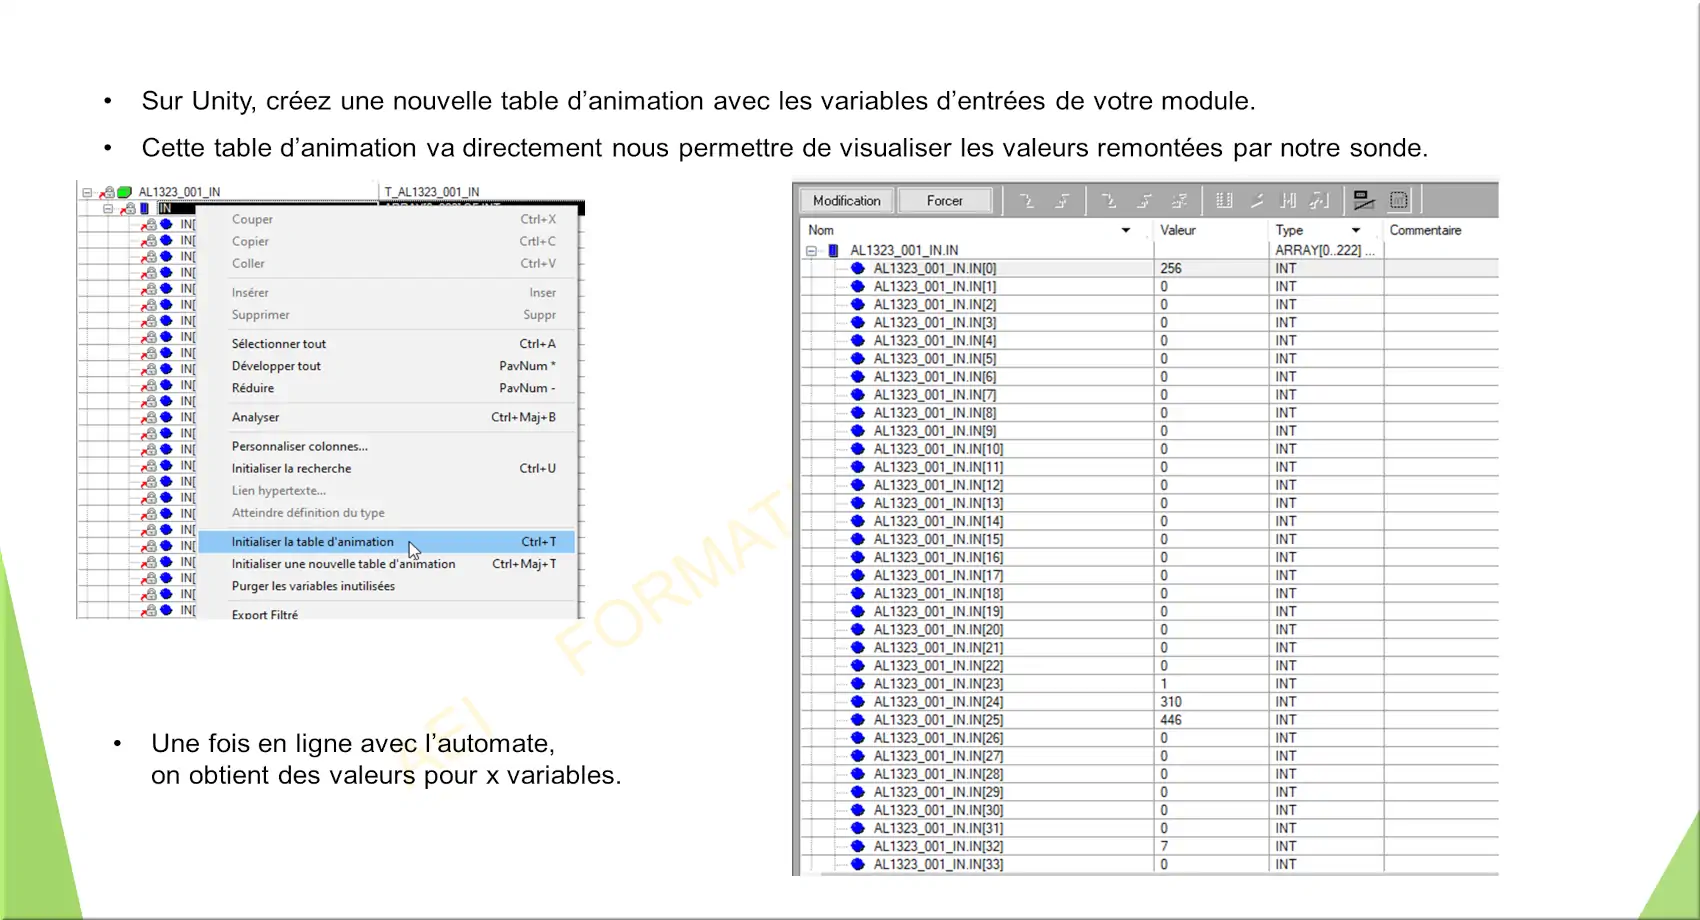
Task: Click the value 7 for IN[32]
Action: click(x=1164, y=846)
